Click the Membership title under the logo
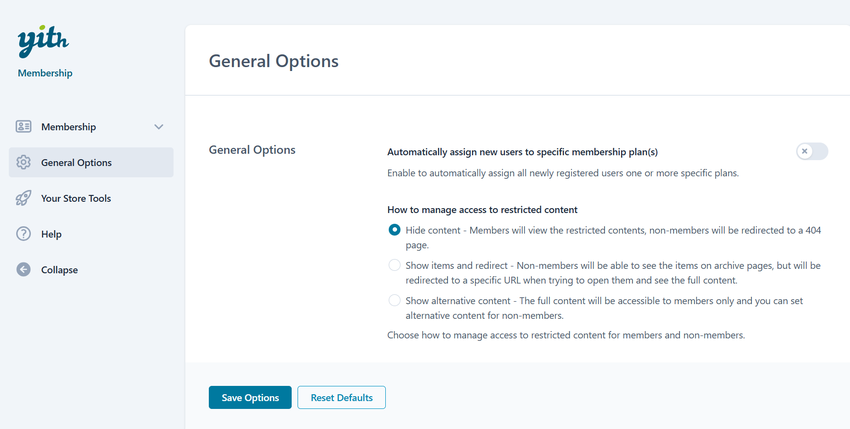 pos(45,73)
